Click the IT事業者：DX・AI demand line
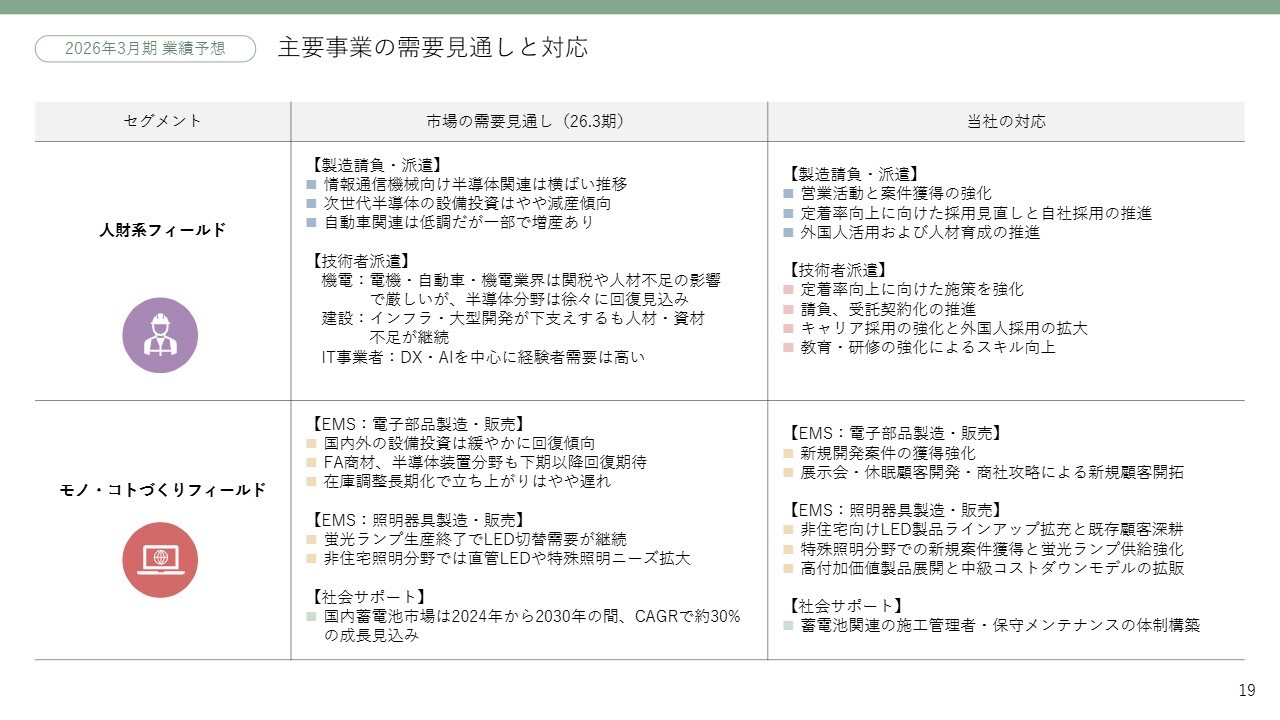Screen dimensions: 1280x720 pos(483,356)
